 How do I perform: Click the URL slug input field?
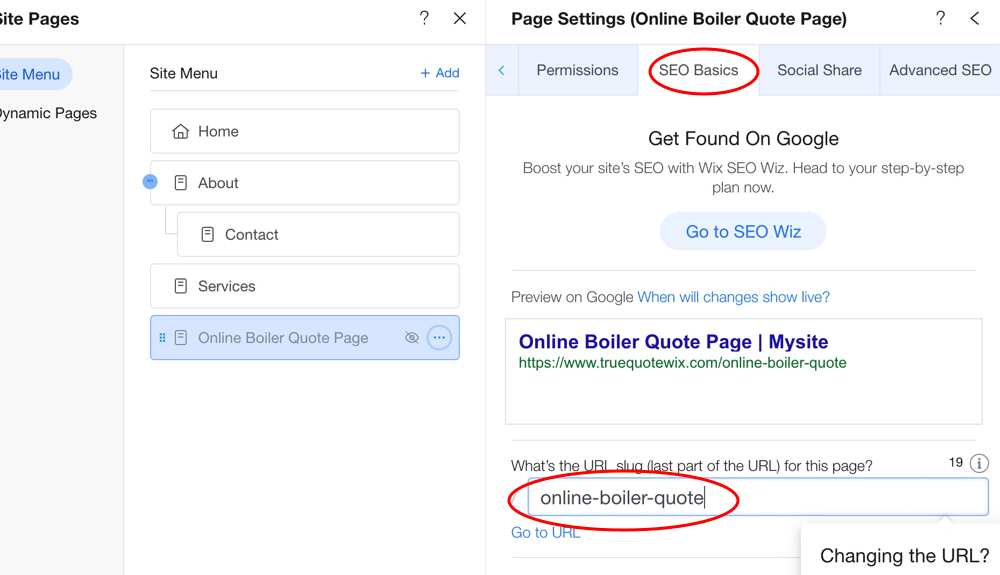(758, 497)
